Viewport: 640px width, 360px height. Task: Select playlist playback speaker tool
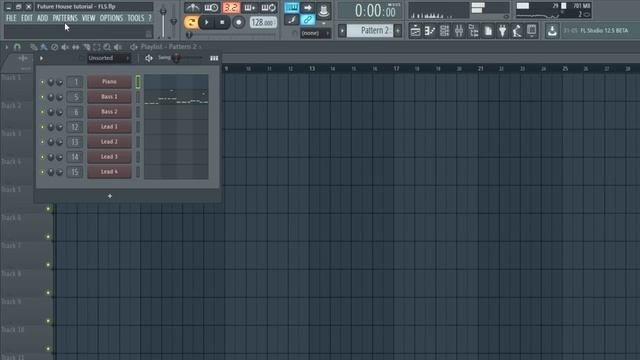[118, 47]
